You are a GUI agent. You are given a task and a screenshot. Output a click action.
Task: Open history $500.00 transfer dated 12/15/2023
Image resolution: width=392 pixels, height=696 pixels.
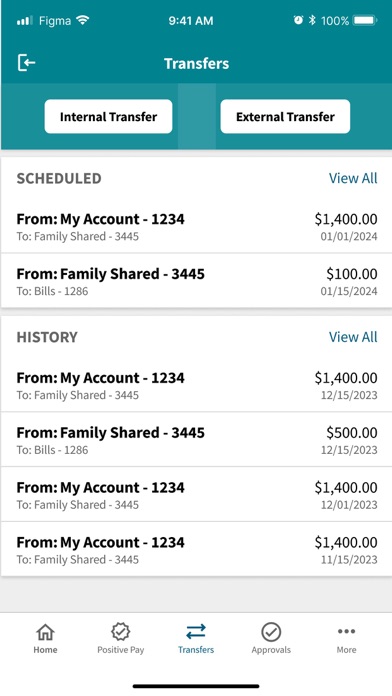pos(196,439)
